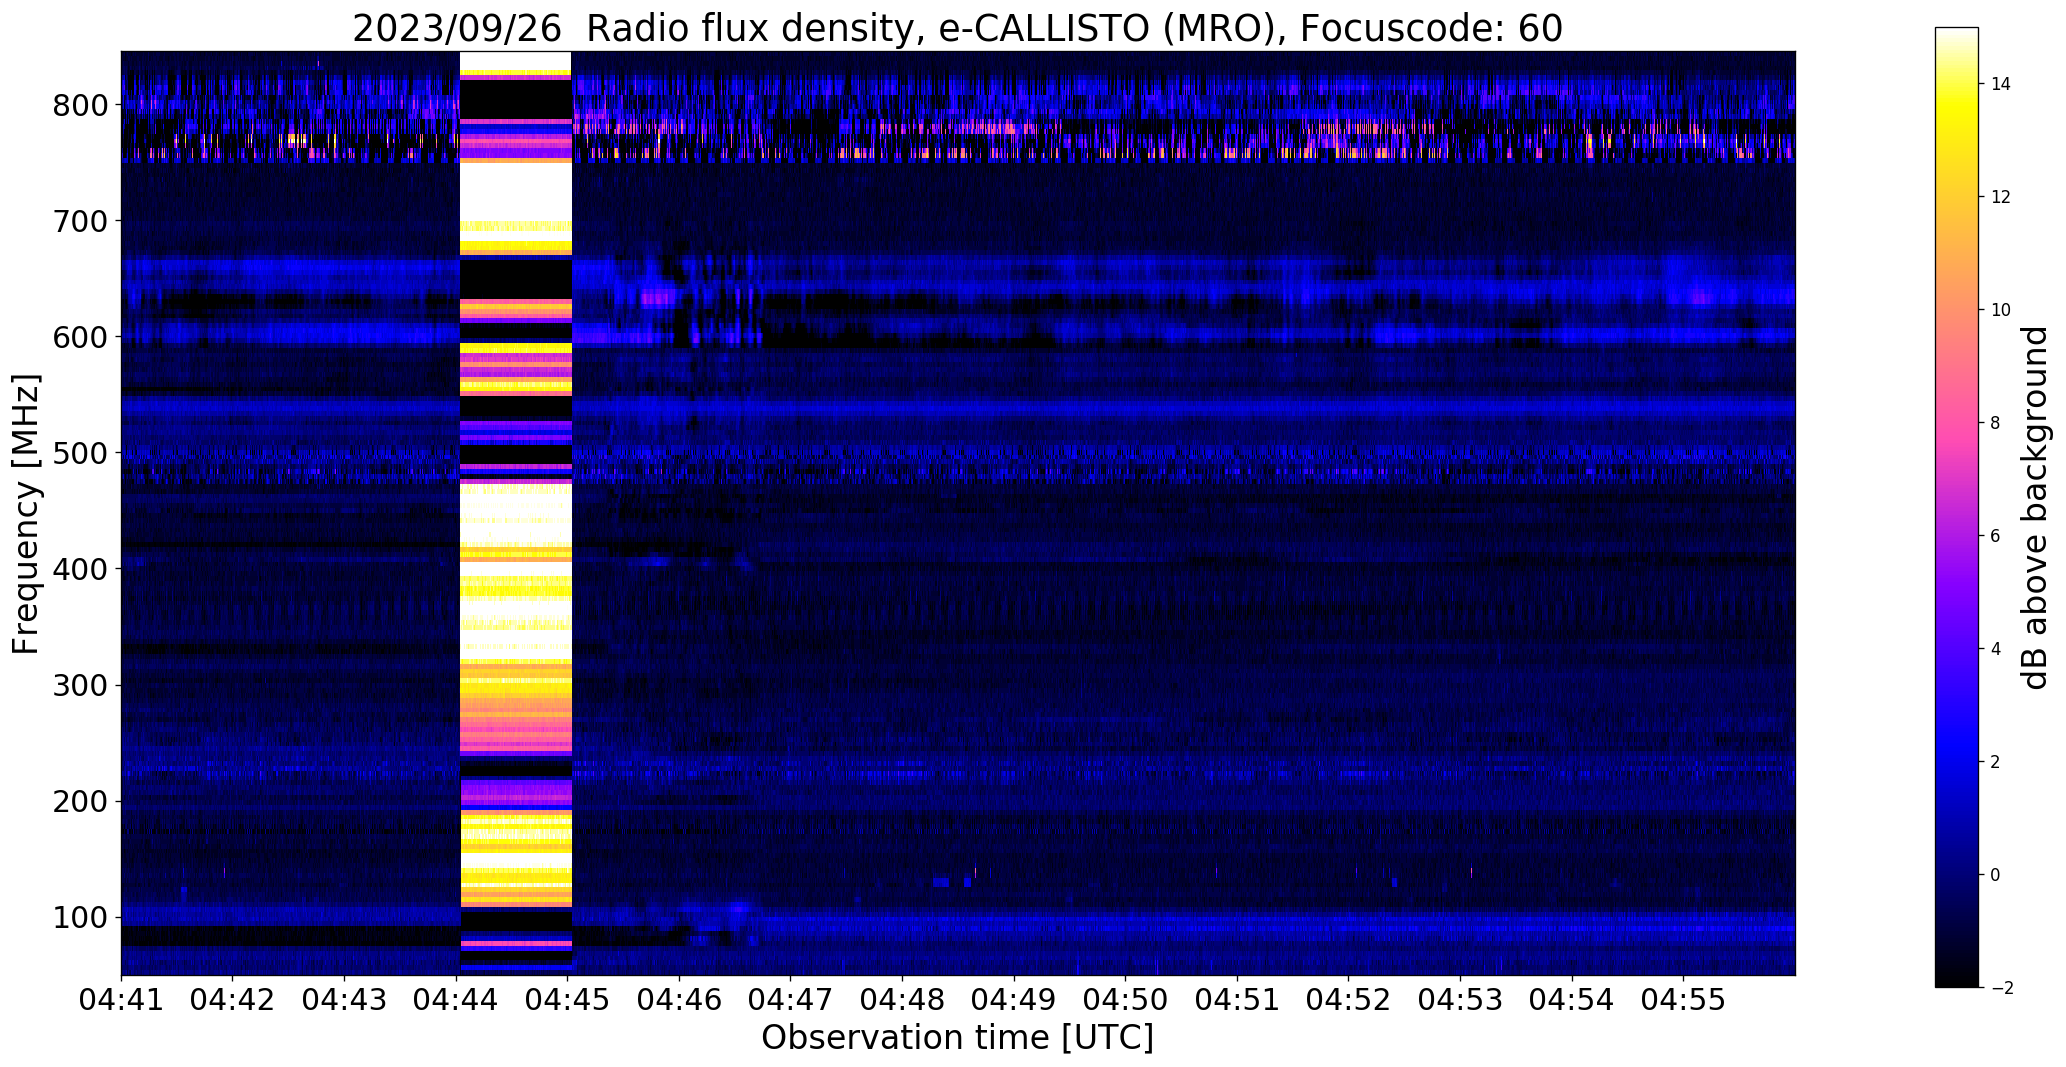Click the 600 frequency tick label
Viewport: 2066px width, 1067px height.
pyautogui.click(x=80, y=337)
